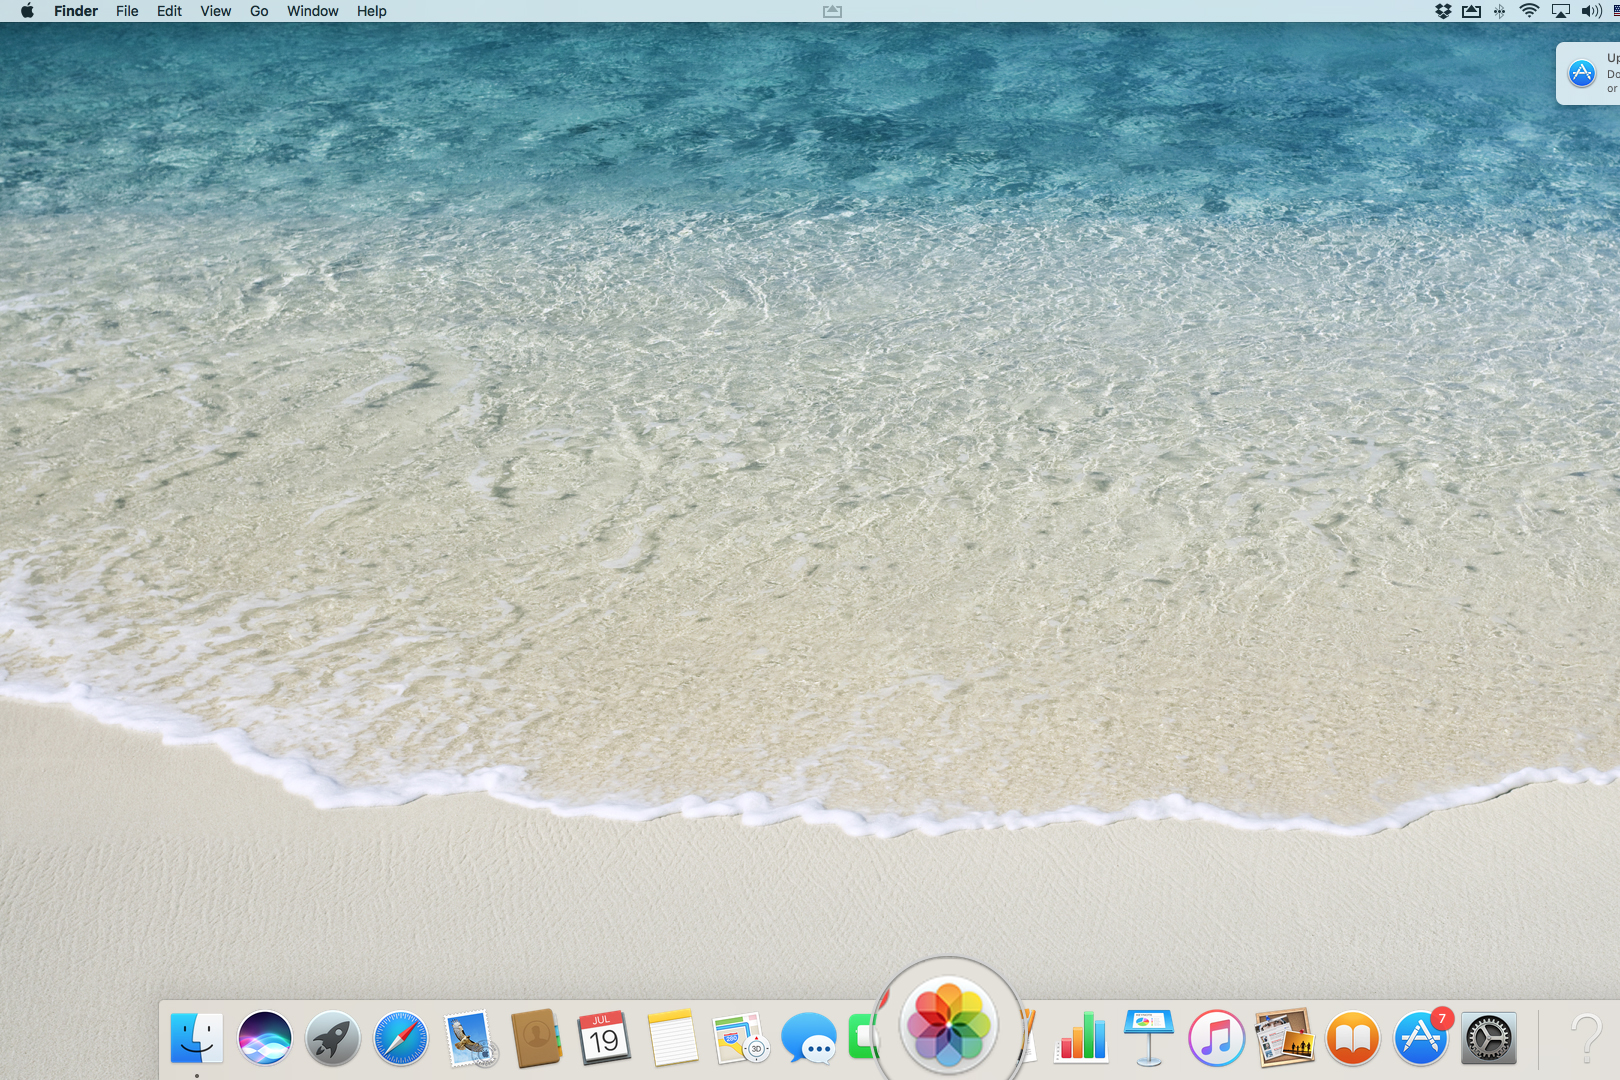This screenshot has height=1080, width=1620.
Task: Open the Go menu
Action: coord(259,11)
